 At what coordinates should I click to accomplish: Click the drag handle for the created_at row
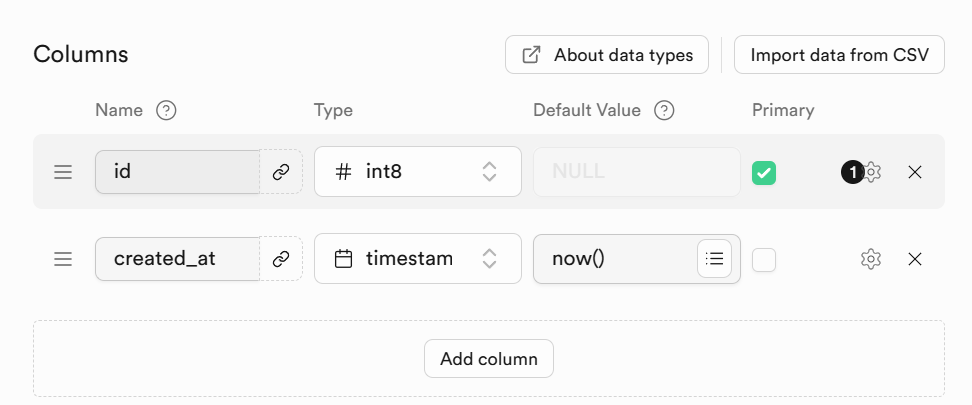pyautogui.click(x=63, y=259)
